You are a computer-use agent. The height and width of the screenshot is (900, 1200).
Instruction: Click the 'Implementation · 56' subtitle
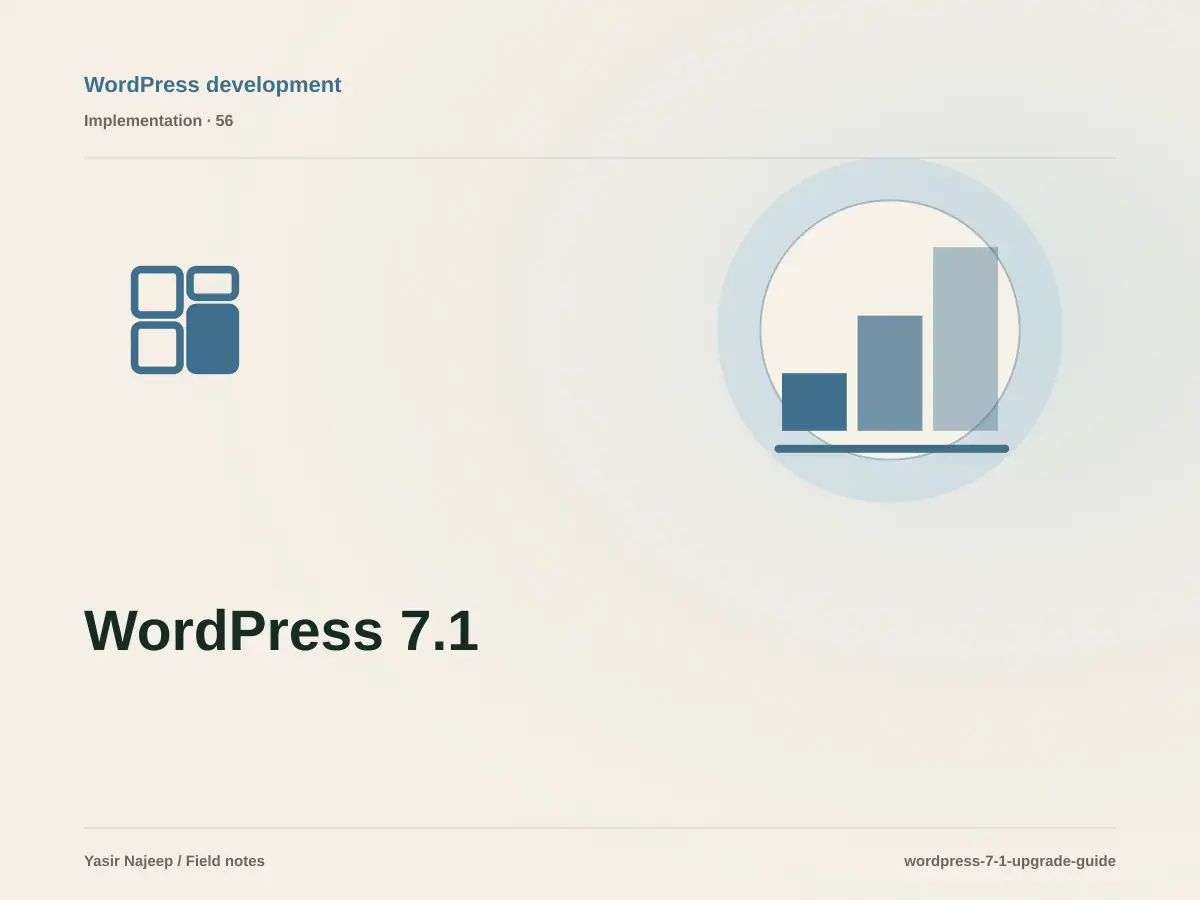click(158, 121)
